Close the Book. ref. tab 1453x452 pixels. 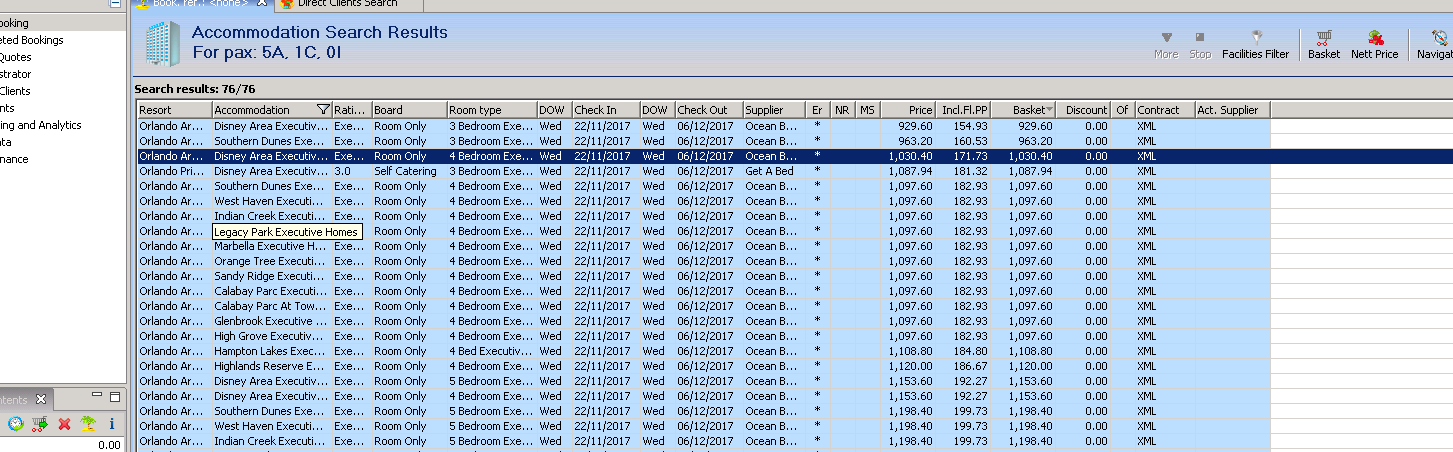coord(262,4)
